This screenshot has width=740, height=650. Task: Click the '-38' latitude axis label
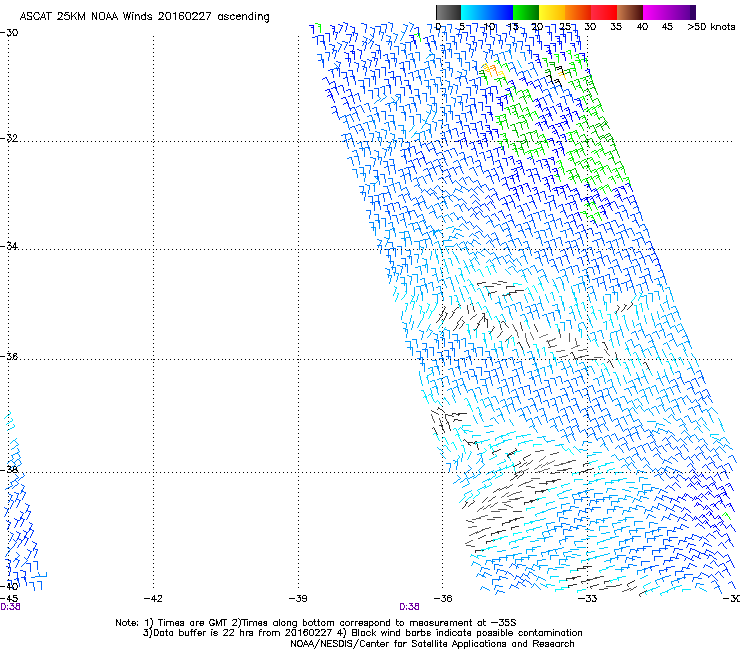(x=9, y=470)
